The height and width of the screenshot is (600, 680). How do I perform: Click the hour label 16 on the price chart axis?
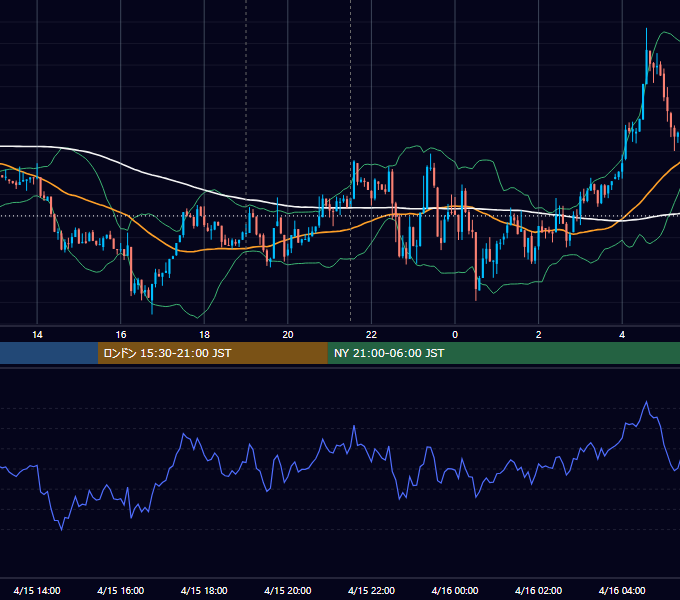click(121, 335)
